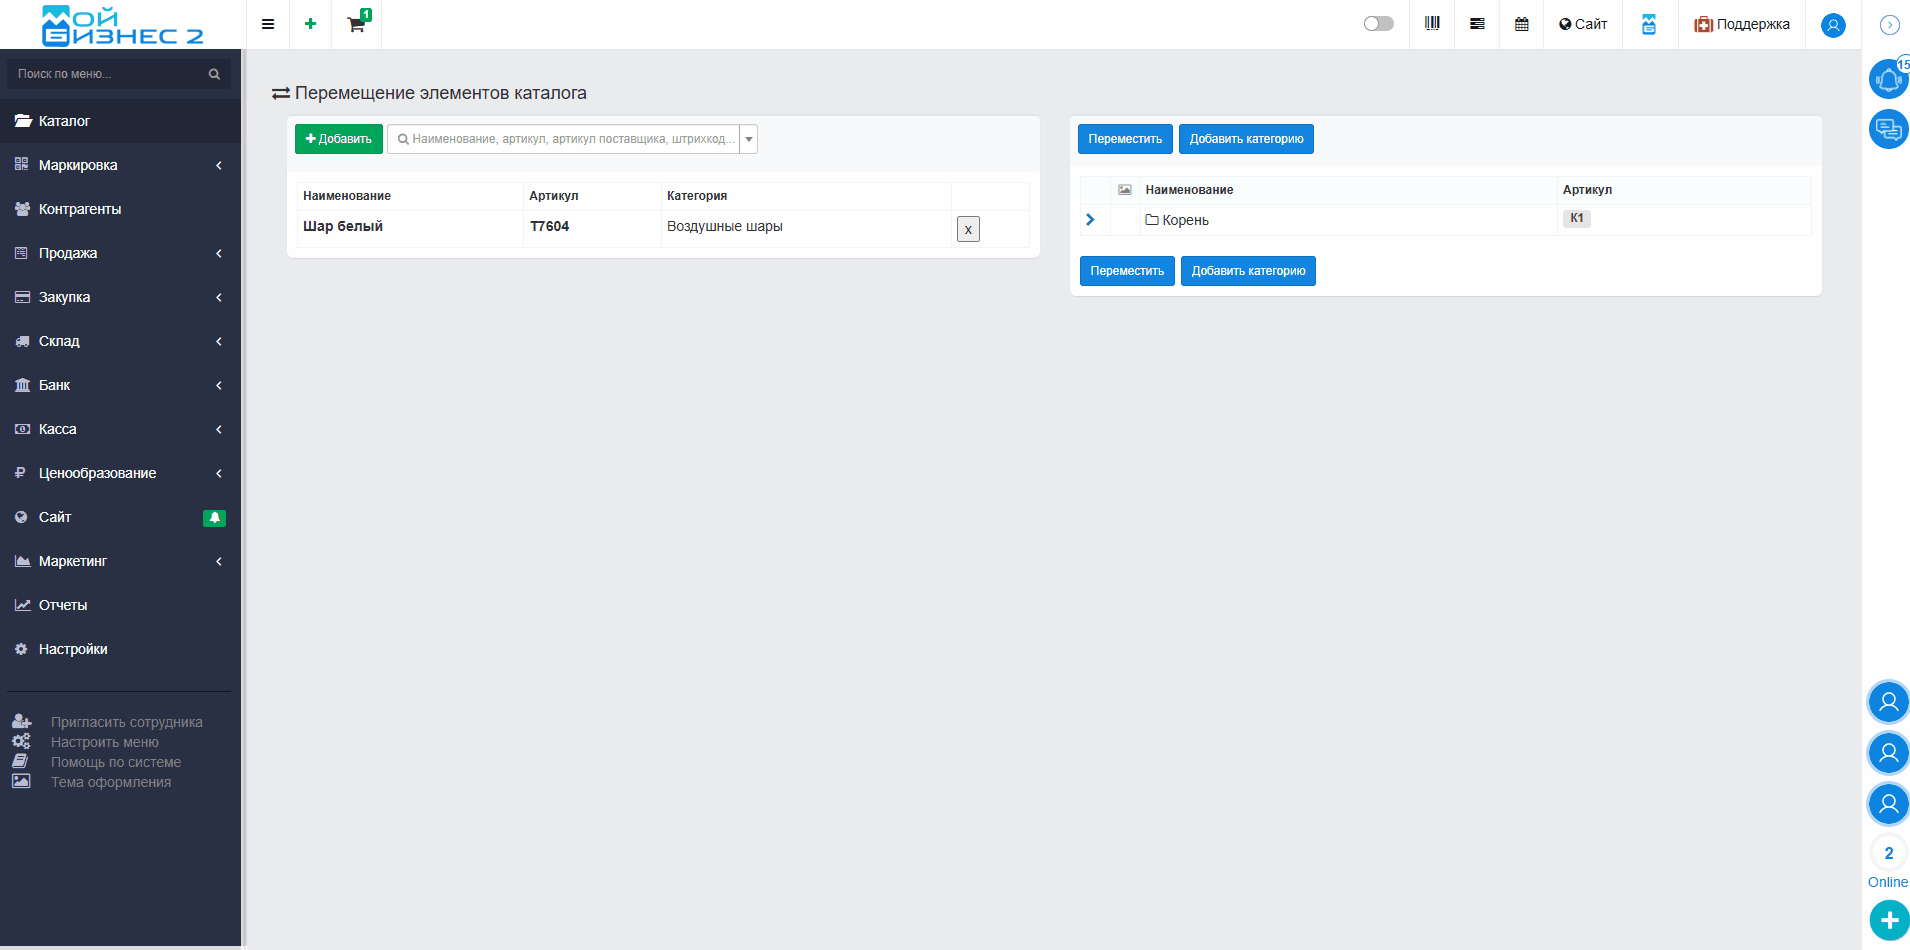This screenshot has width=1910, height=950.
Task: Click the green Добавить button
Action: point(338,139)
